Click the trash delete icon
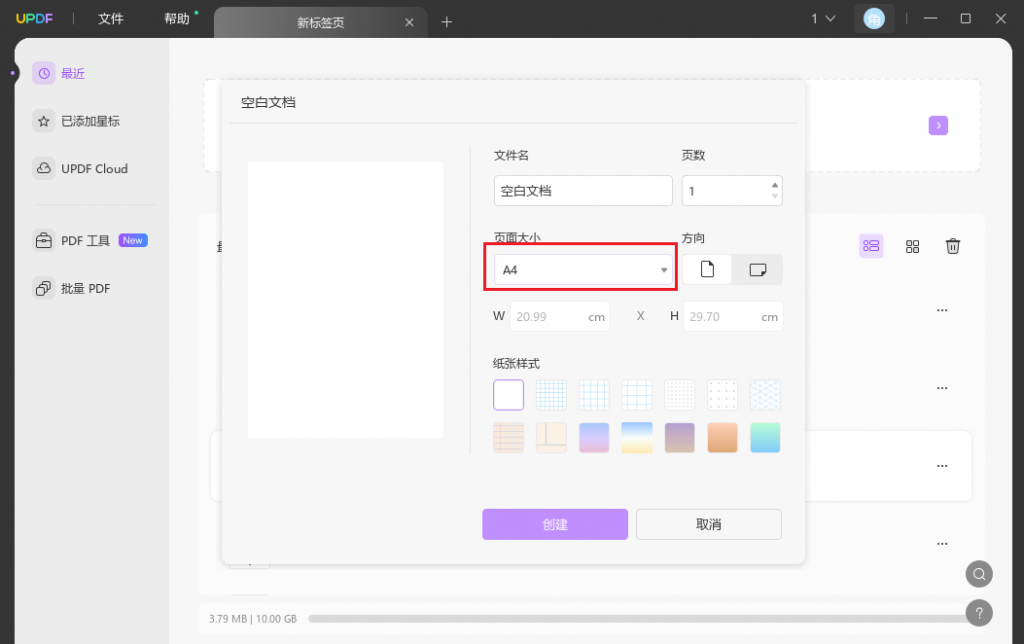The height and width of the screenshot is (644, 1024). coord(953,246)
